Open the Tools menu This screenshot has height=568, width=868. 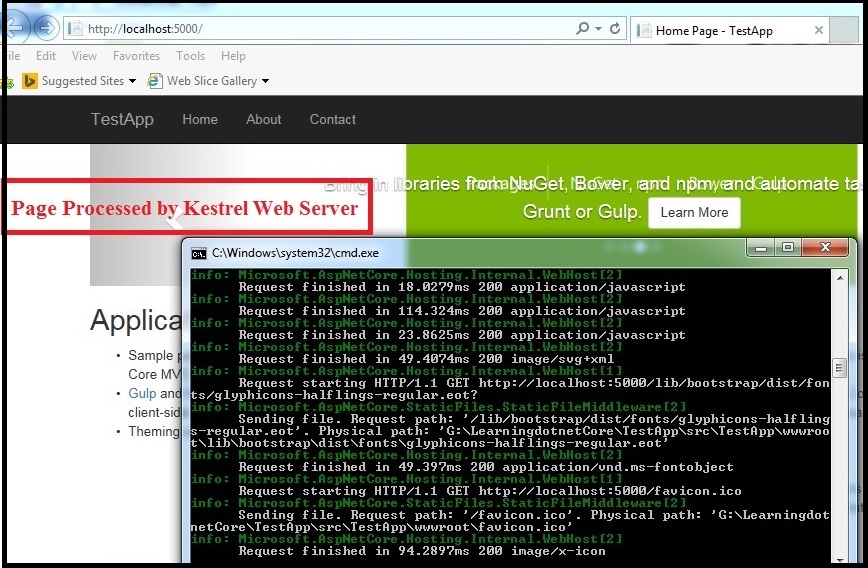coord(190,56)
